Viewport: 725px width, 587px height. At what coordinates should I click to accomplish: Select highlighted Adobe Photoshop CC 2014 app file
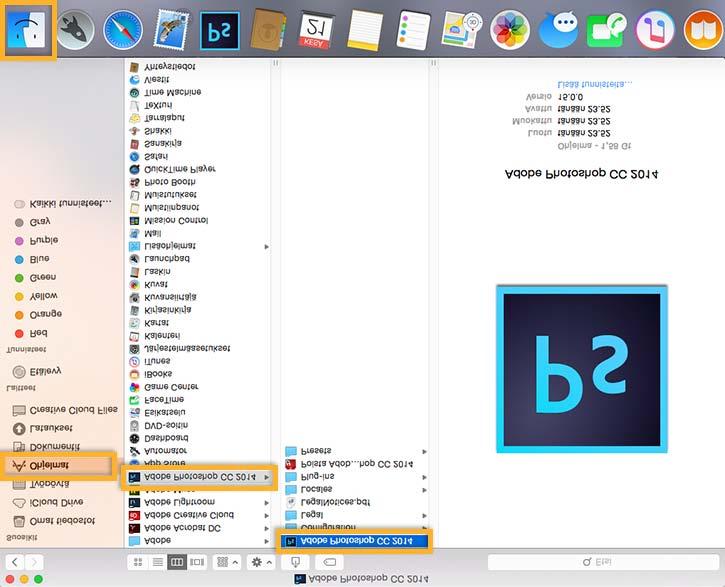click(354, 541)
